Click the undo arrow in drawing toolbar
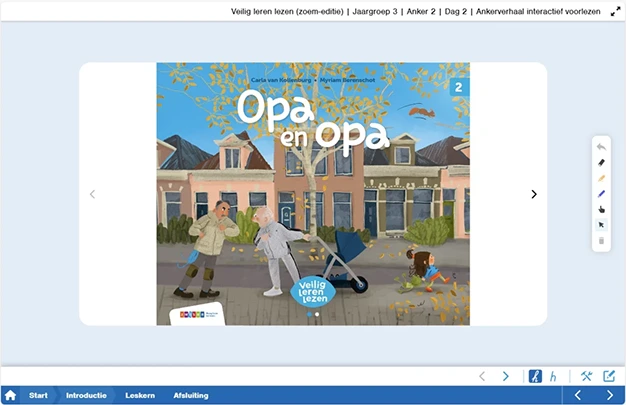The image size is (626, 405). [x=601, y=146]
